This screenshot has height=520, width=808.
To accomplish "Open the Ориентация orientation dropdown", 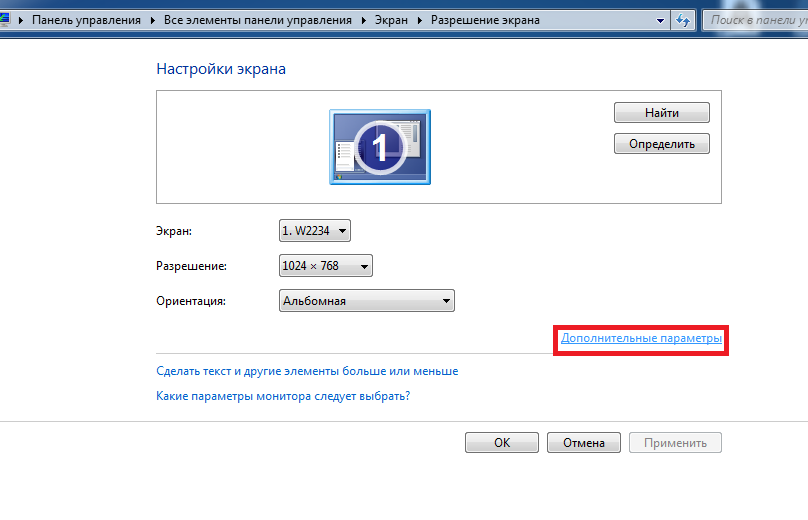I will click(x=367, y=300).
